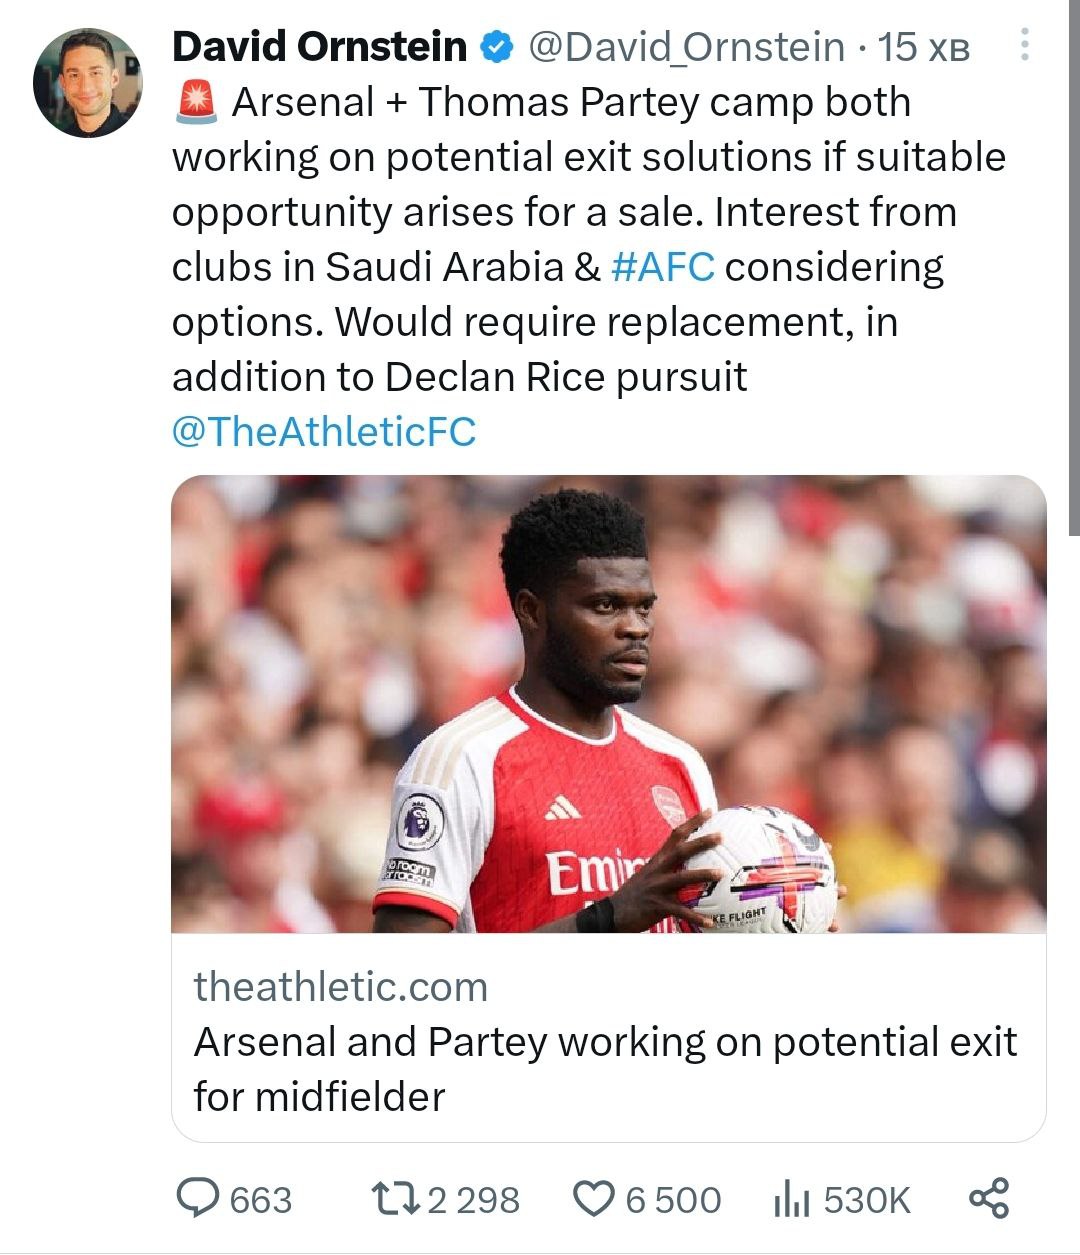The image size is (1080, 1255).
Task: Click the theathletic.com domain link
Action: [340, 987]
